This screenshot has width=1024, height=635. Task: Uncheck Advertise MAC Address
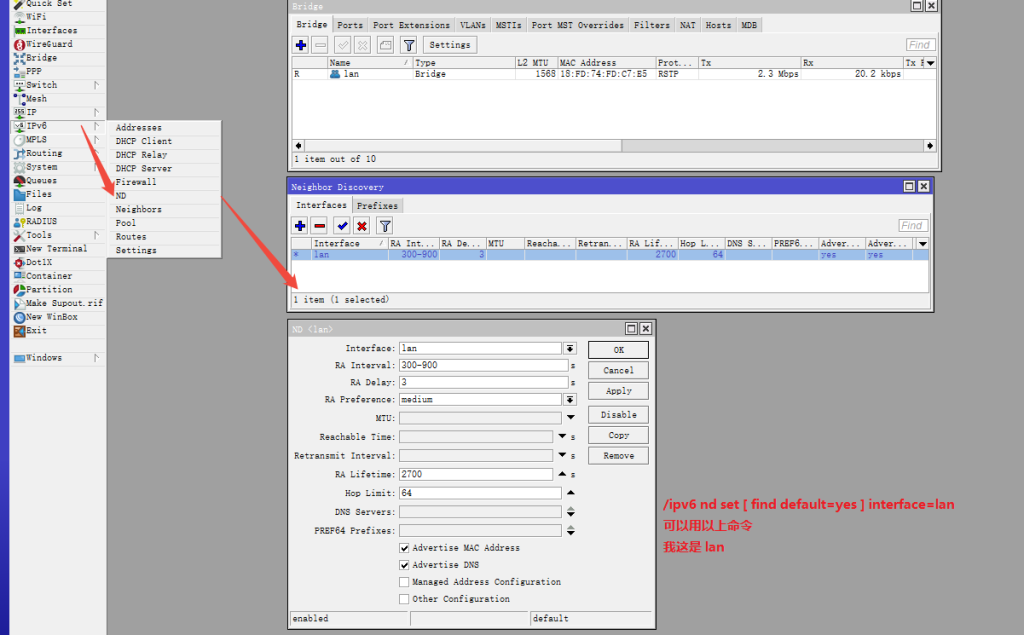(x=404, y=548)
